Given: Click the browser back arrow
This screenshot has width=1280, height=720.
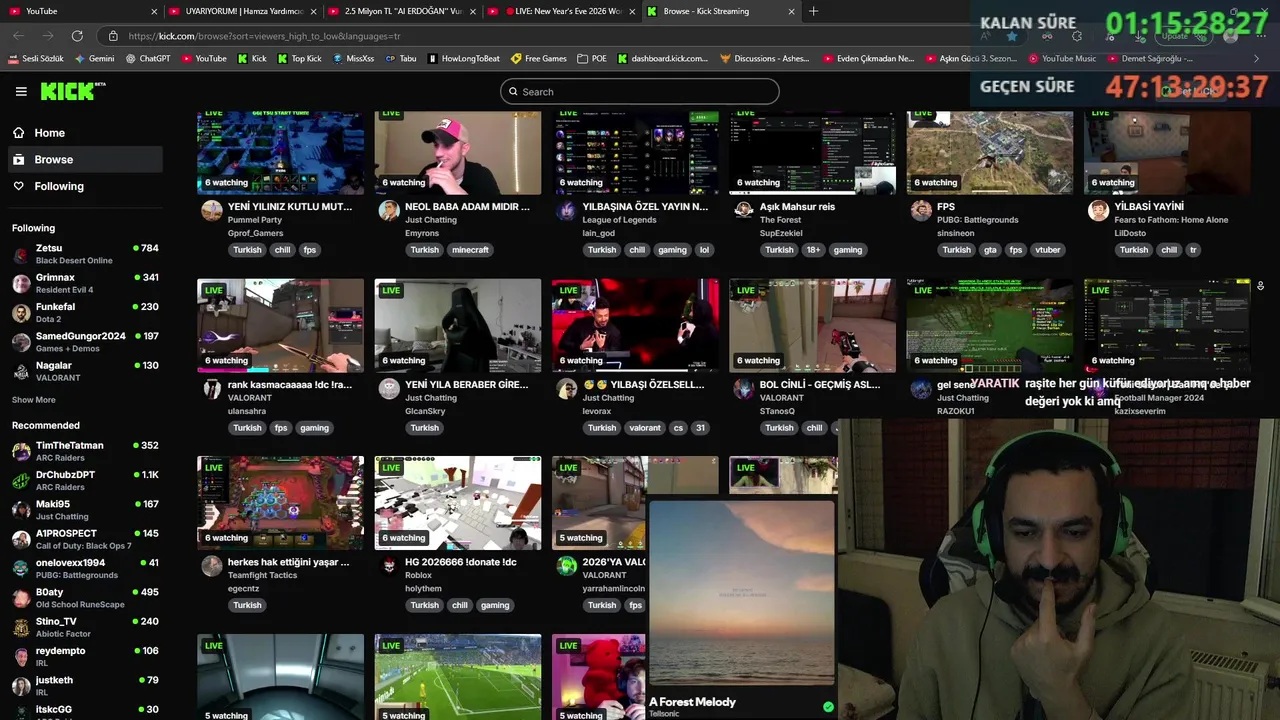Looking at the screenshot, I should [x=18, y=36].
